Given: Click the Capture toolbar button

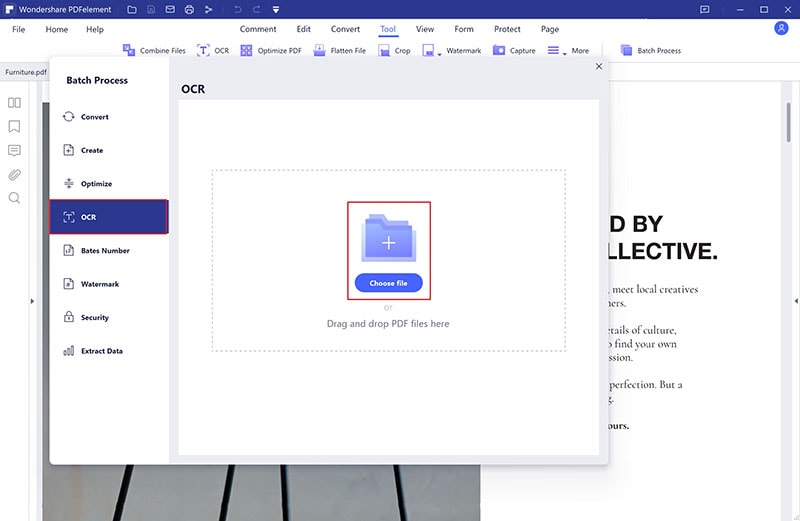Looking at the screenshot, I should pos(514,51).
